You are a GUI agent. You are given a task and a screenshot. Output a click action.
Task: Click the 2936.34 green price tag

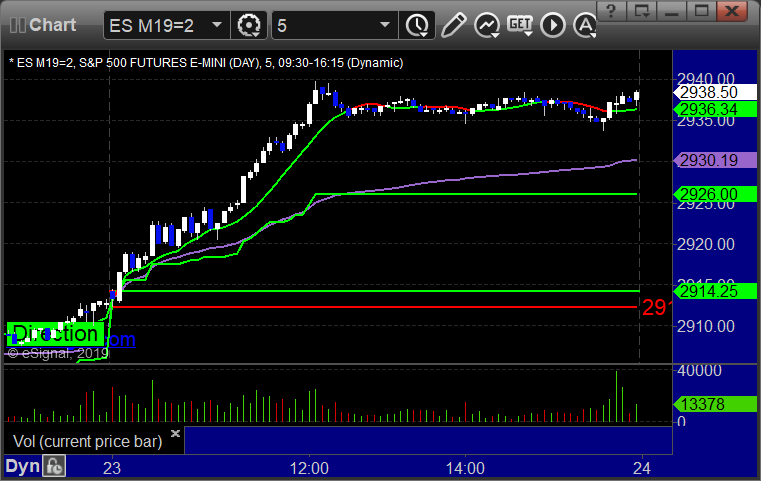coord(715,109)
